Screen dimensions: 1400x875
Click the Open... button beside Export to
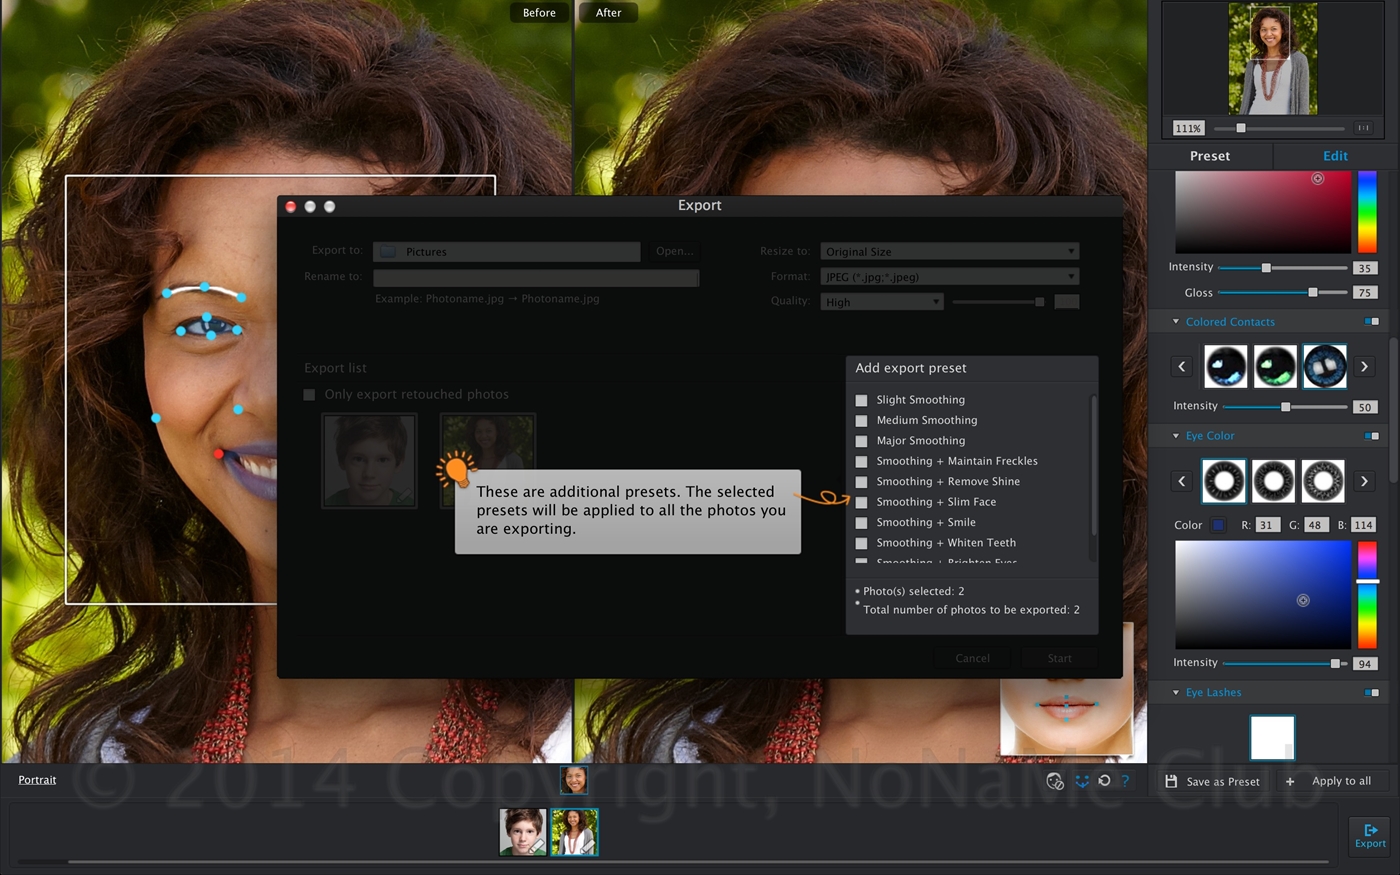tap(674, 251)
